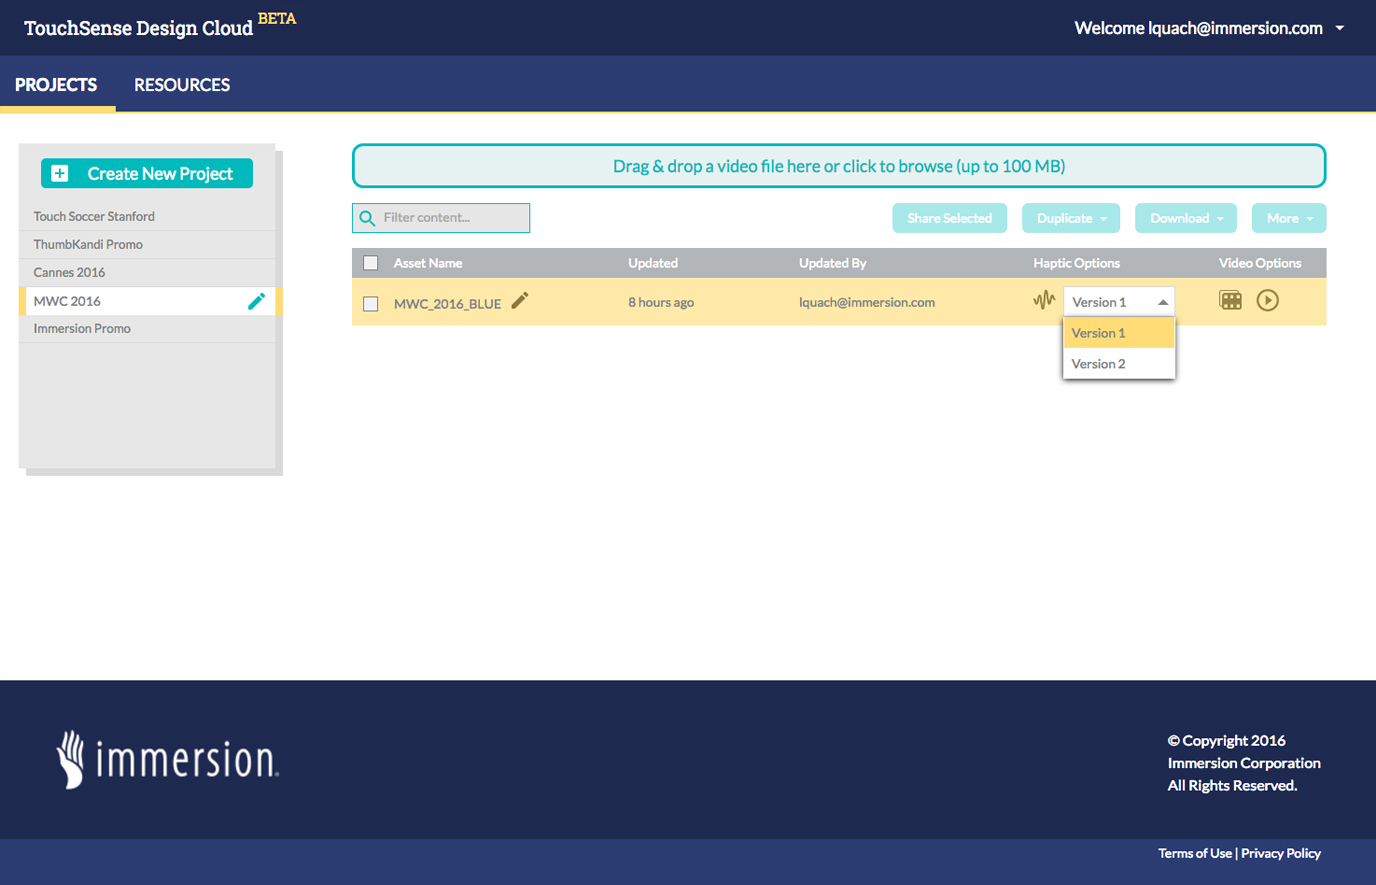Check the select-all checkbox in table header
This screenshot has height=885, width=1376.
(371, 263)
